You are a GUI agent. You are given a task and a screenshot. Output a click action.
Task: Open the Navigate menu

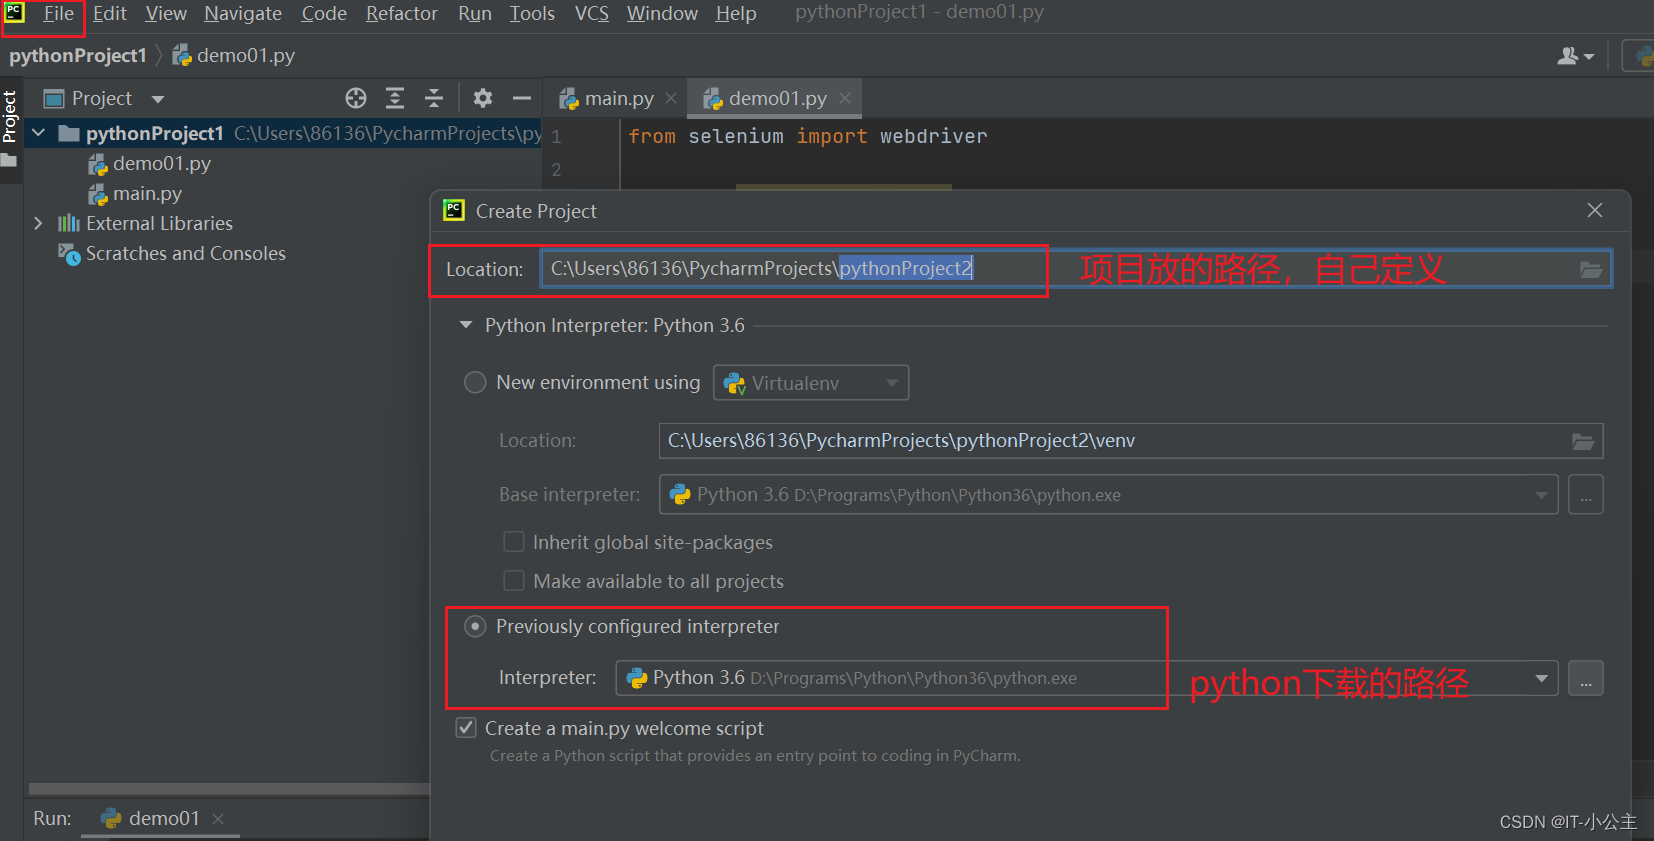[x=243, y=14]
